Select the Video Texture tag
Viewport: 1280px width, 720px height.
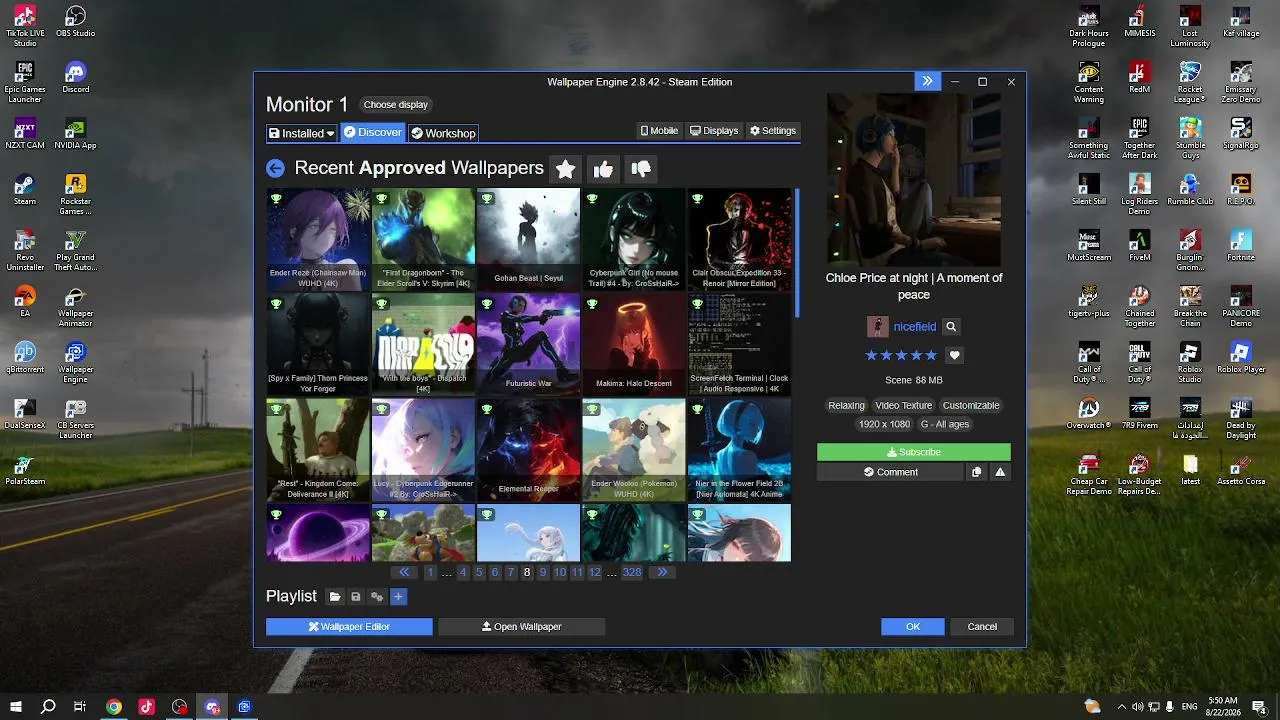[904, 406]
